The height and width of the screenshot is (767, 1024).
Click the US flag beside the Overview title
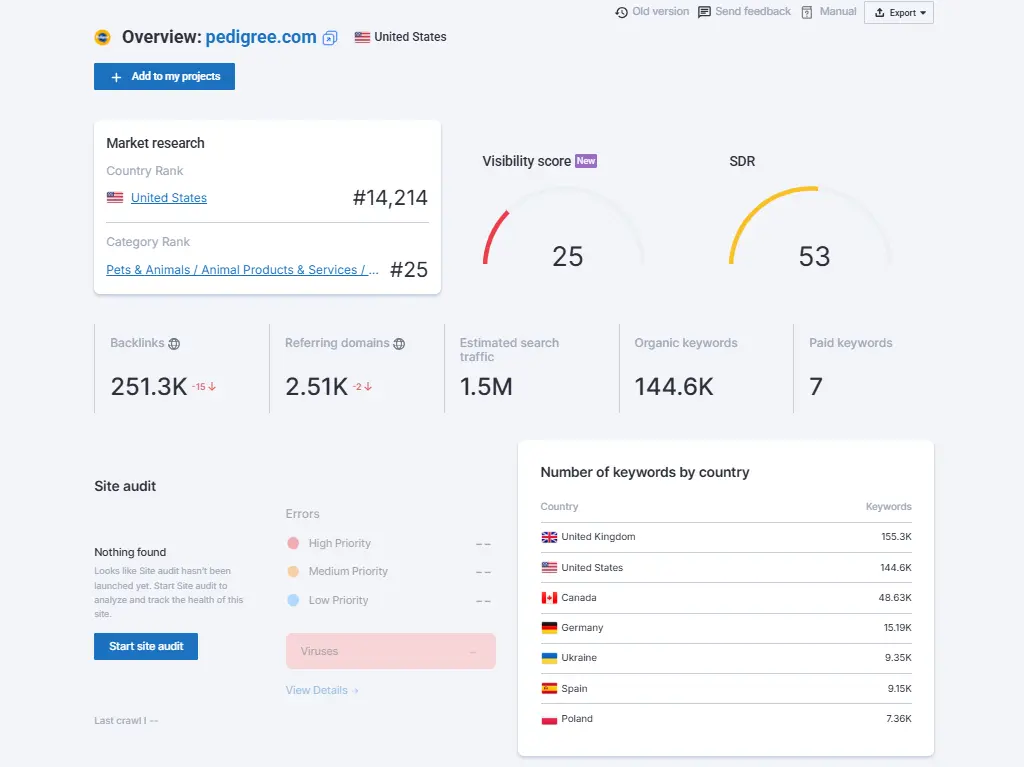[362, 37]
